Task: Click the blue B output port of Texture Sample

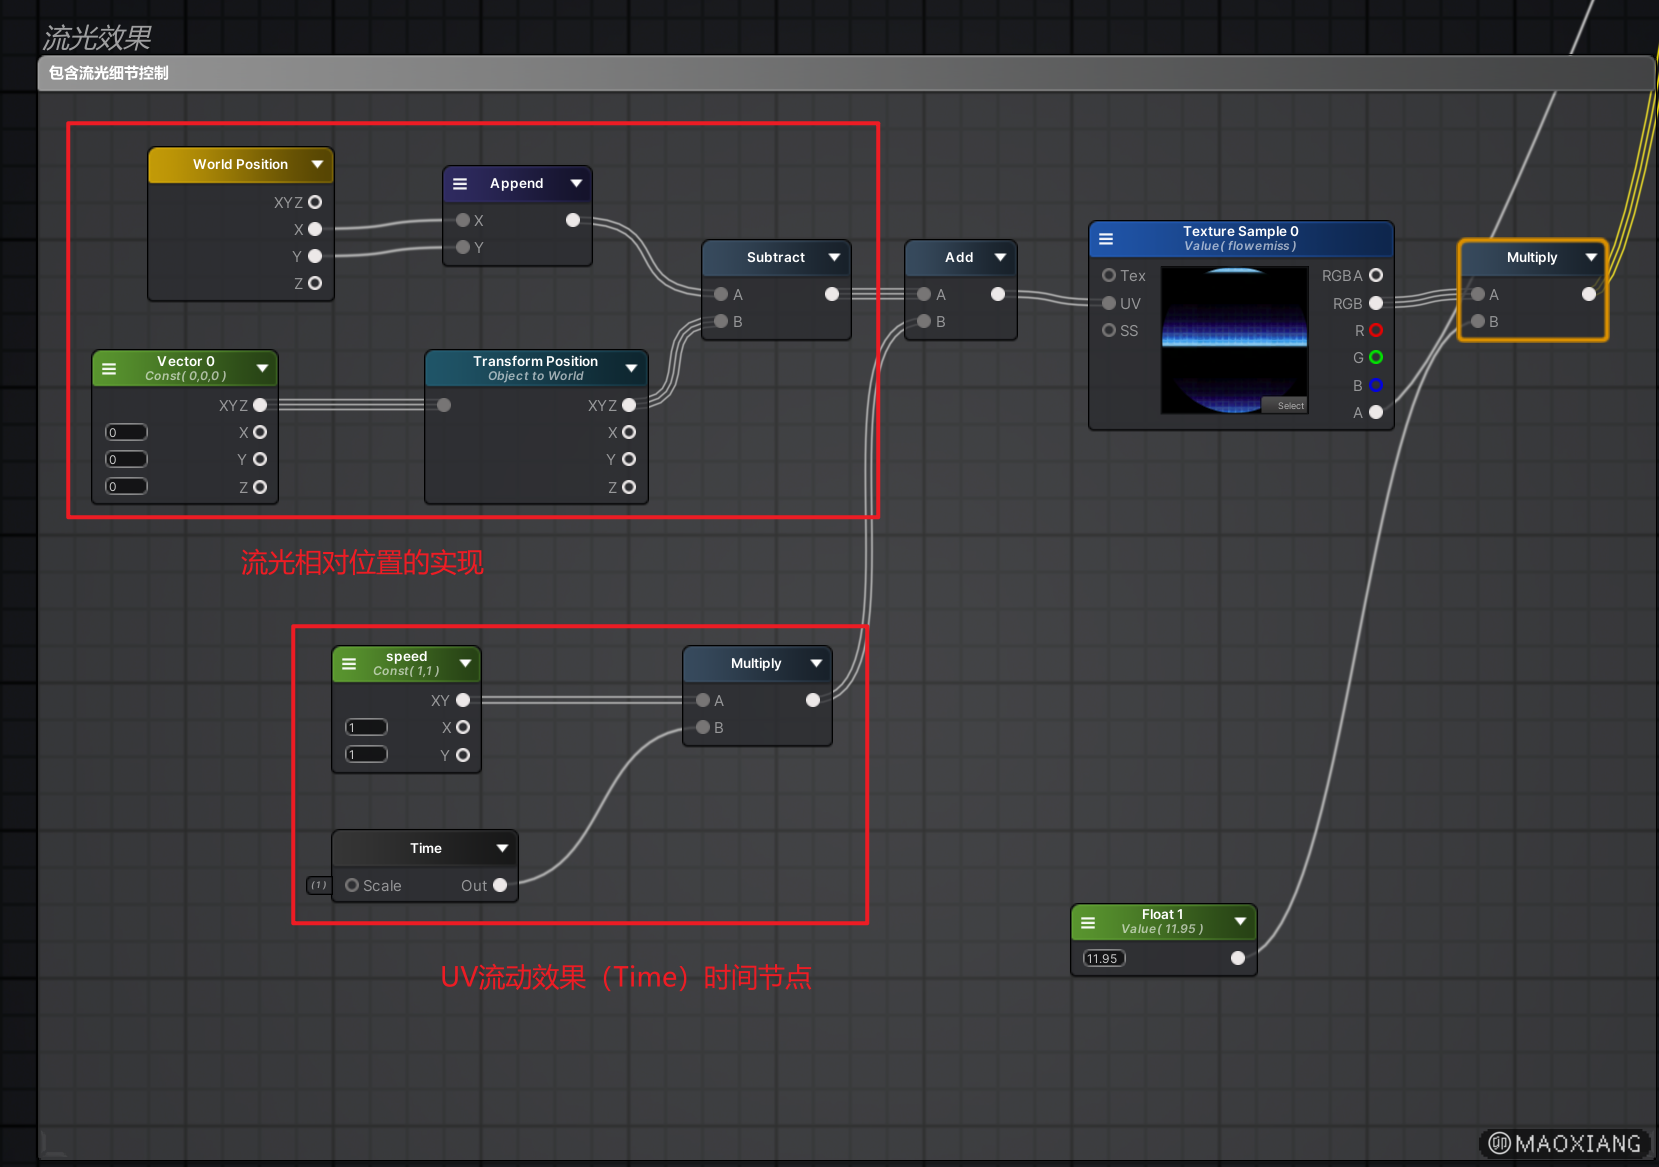Action: pyautogui.click(x=1376, y=385)
